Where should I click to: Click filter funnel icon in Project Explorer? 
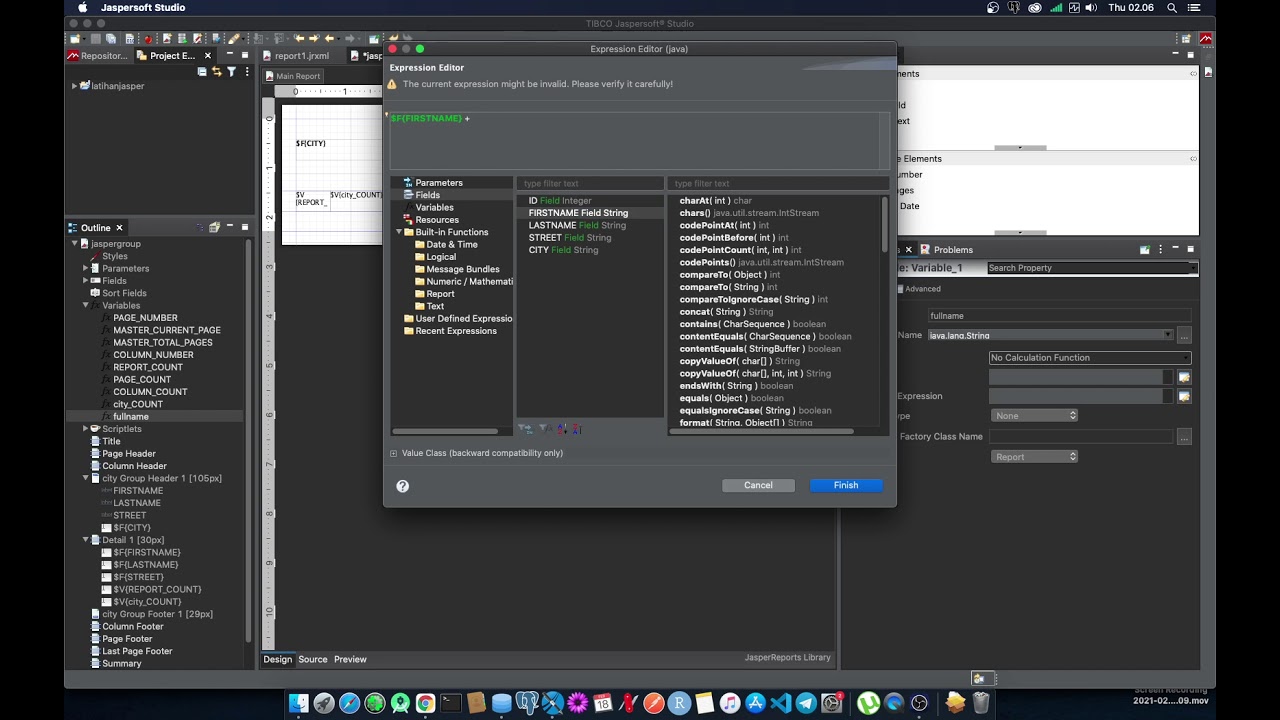[x=231, y=72]
